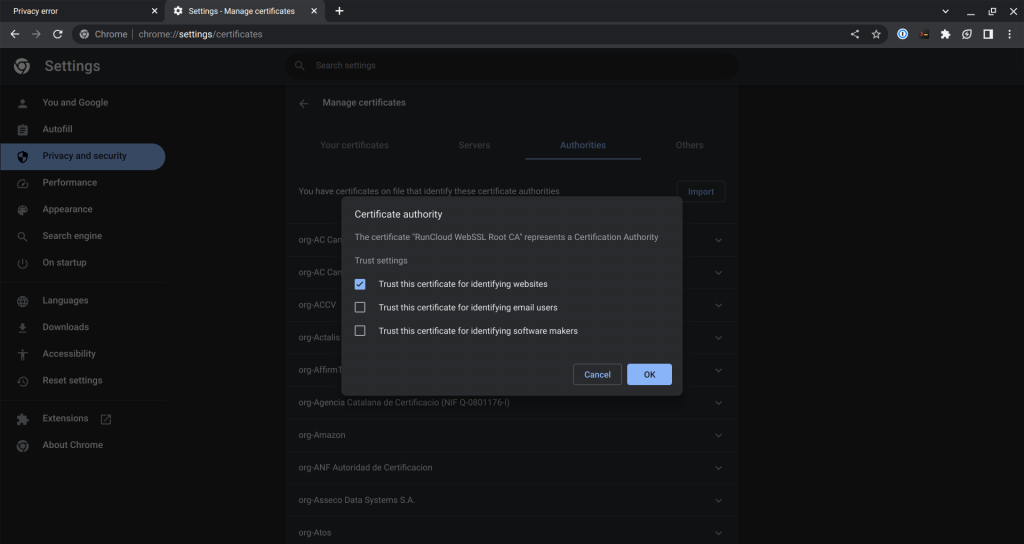Expand org-ANF Autoridad de Certificacion entry
Viewport: 1024px width, 544px height.
(718, 468)
